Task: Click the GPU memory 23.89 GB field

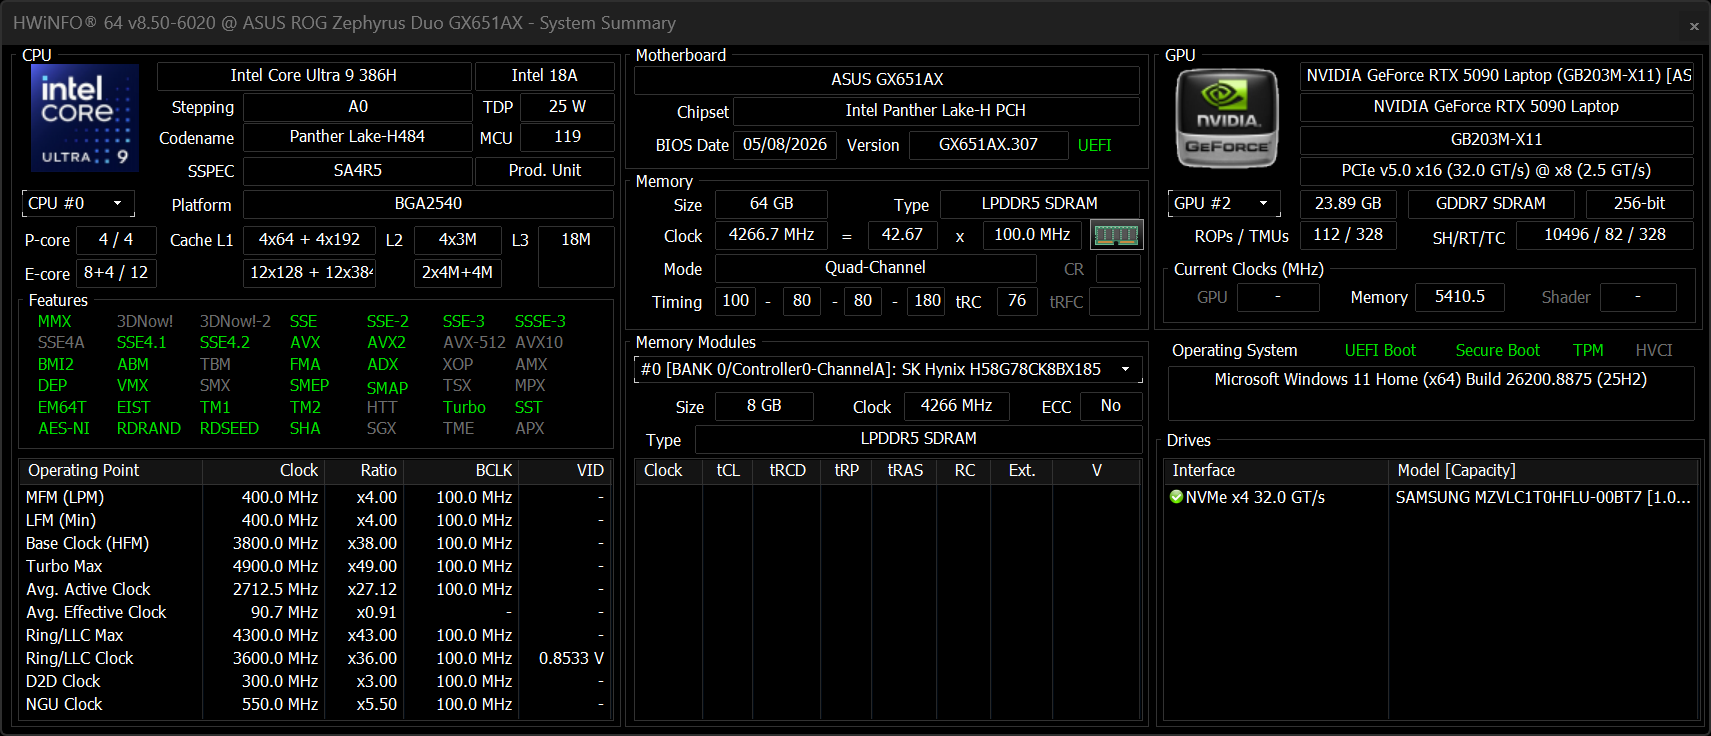Action: pyautogui.click(x=1348, y=204)
